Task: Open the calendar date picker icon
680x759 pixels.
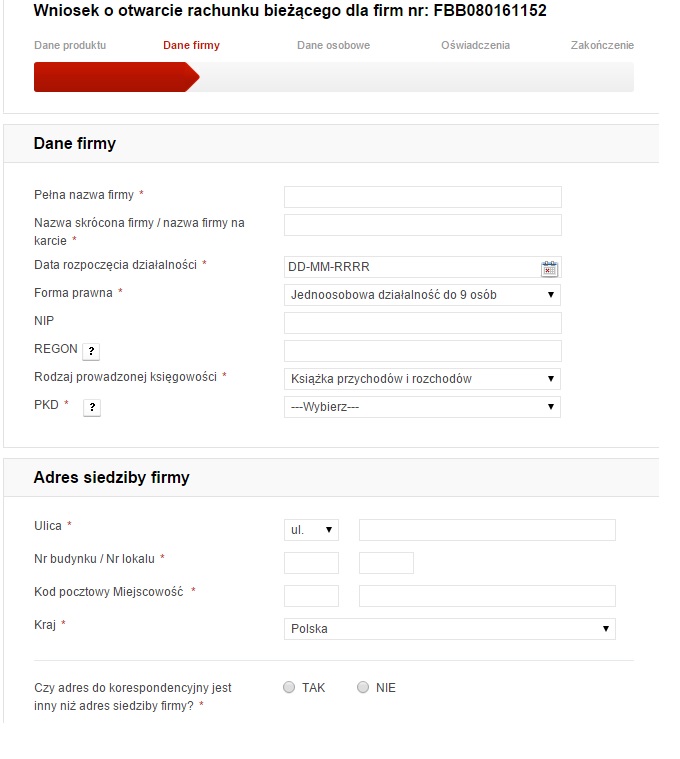Action: click(549, 269)
